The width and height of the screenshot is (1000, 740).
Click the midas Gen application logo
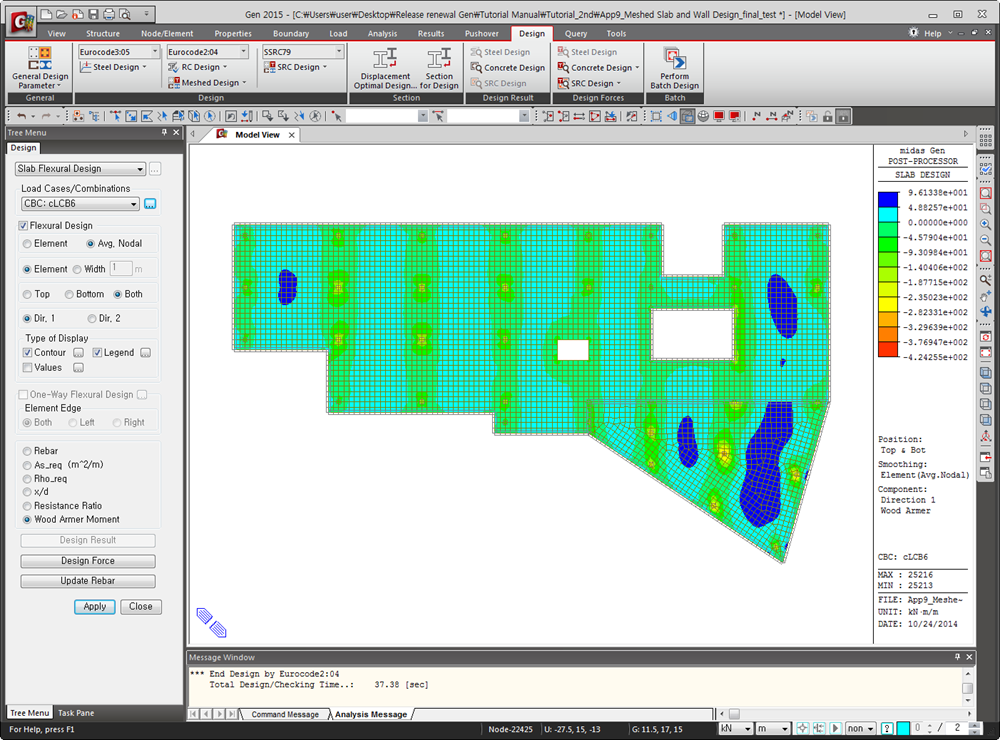point(22,22)
